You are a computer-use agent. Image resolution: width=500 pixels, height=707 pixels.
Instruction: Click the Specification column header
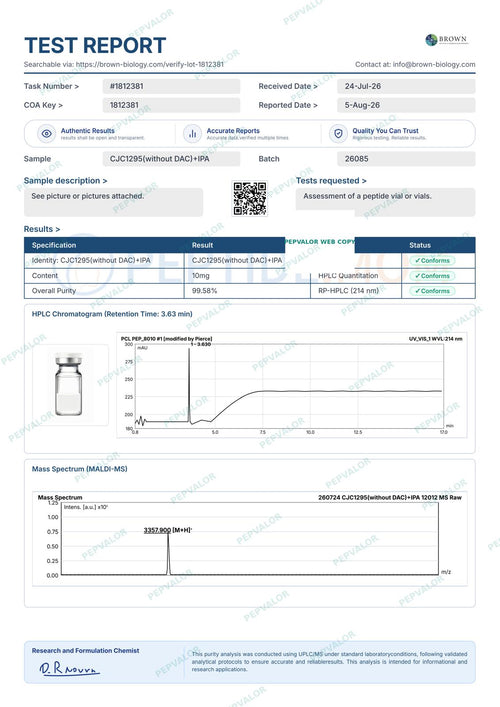click(x=54, y=245)
